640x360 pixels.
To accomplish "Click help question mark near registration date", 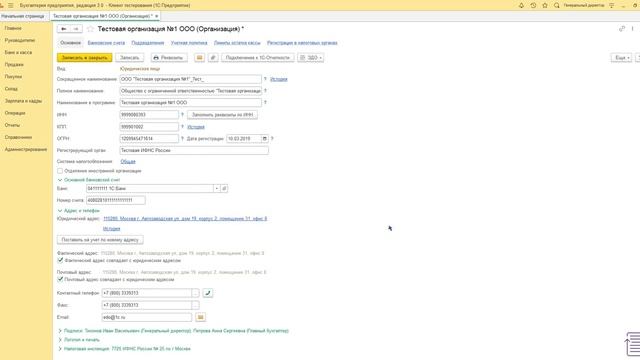I will click(272, 139).
